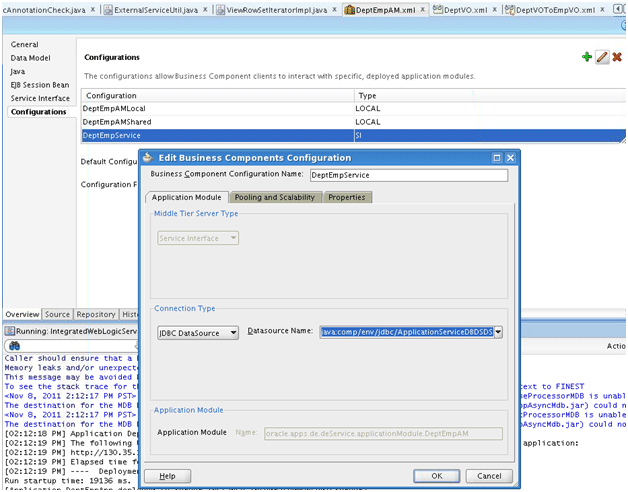This screenshot has width=628, height=492.
Task: Close the ExternalServiceUtil.java tab
Action: [x=205, y=10]
